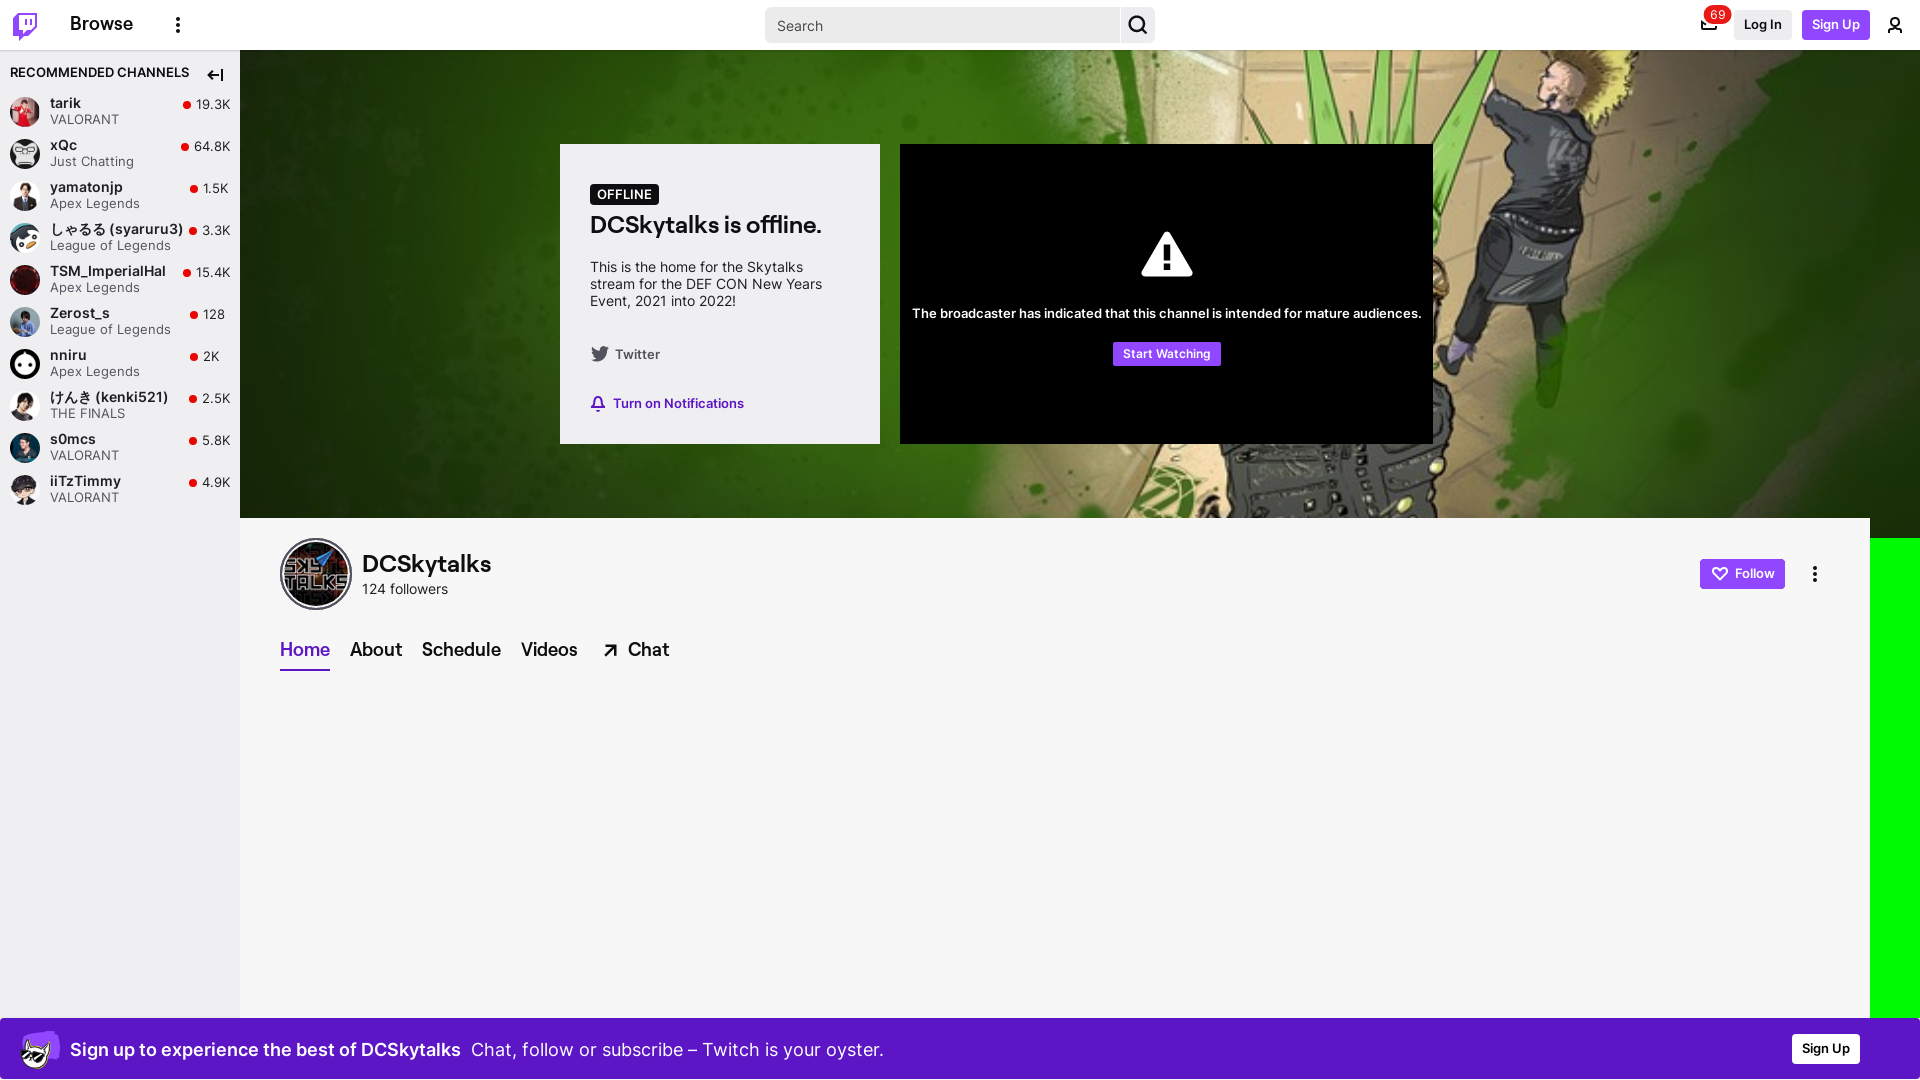The height and width of the screenshot is (1080, 1920).
Task: Open yamatonjp's channel avatar
Action: coord(25,195)
